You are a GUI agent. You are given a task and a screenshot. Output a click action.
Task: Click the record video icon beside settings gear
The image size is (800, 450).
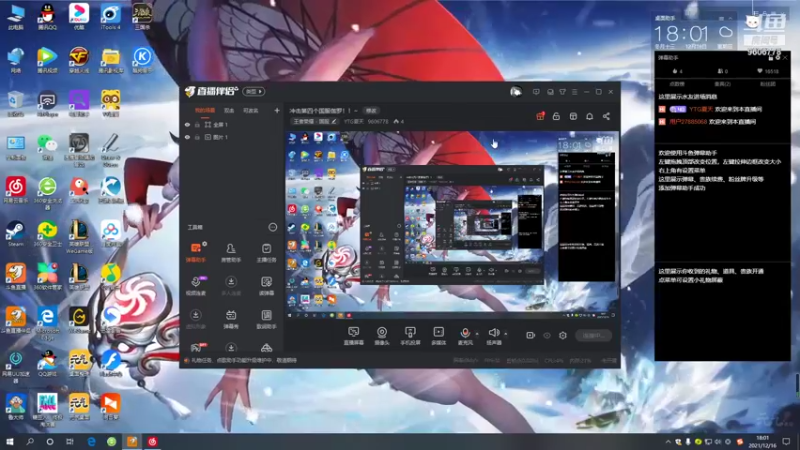coord(531,335)
